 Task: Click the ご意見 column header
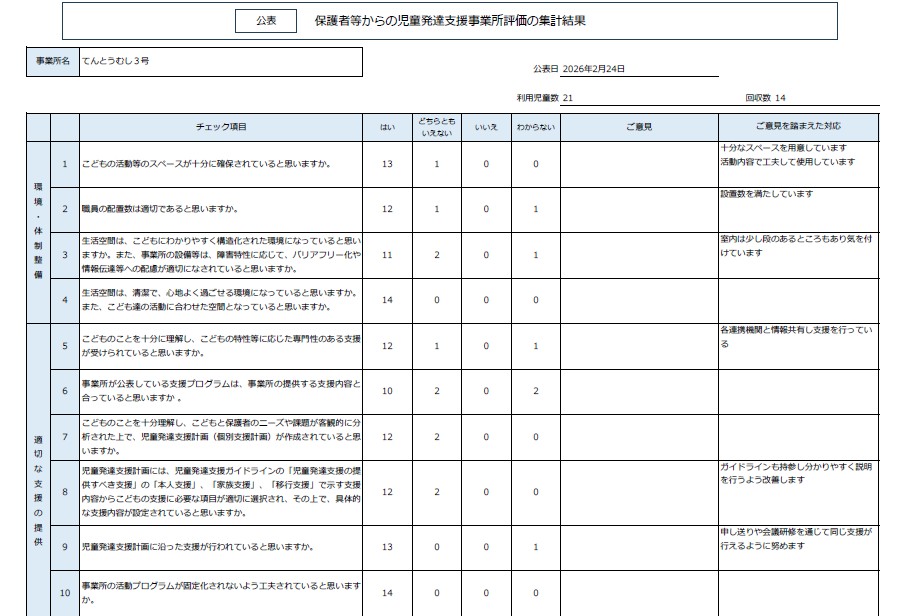click(x=638, y=127)
